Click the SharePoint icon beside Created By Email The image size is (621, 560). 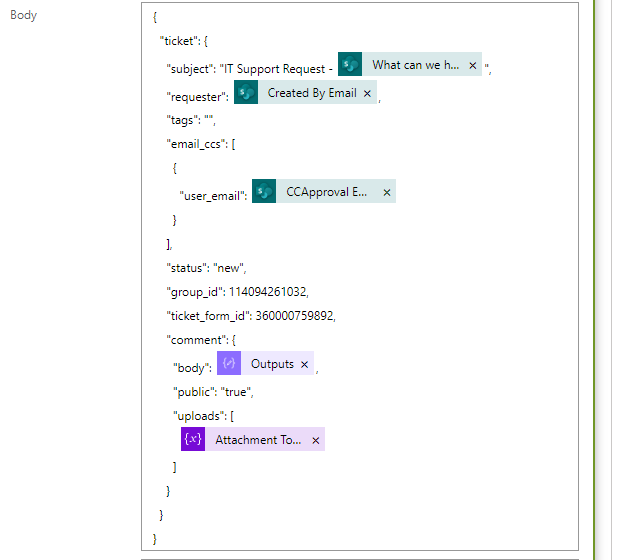coord(245,93)
